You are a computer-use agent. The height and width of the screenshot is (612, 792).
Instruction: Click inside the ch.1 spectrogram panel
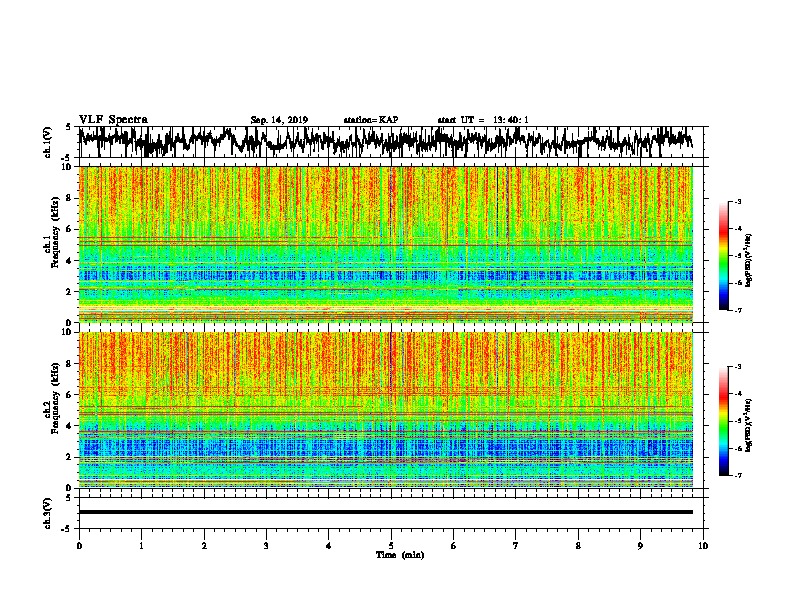[x=385, y=244]
